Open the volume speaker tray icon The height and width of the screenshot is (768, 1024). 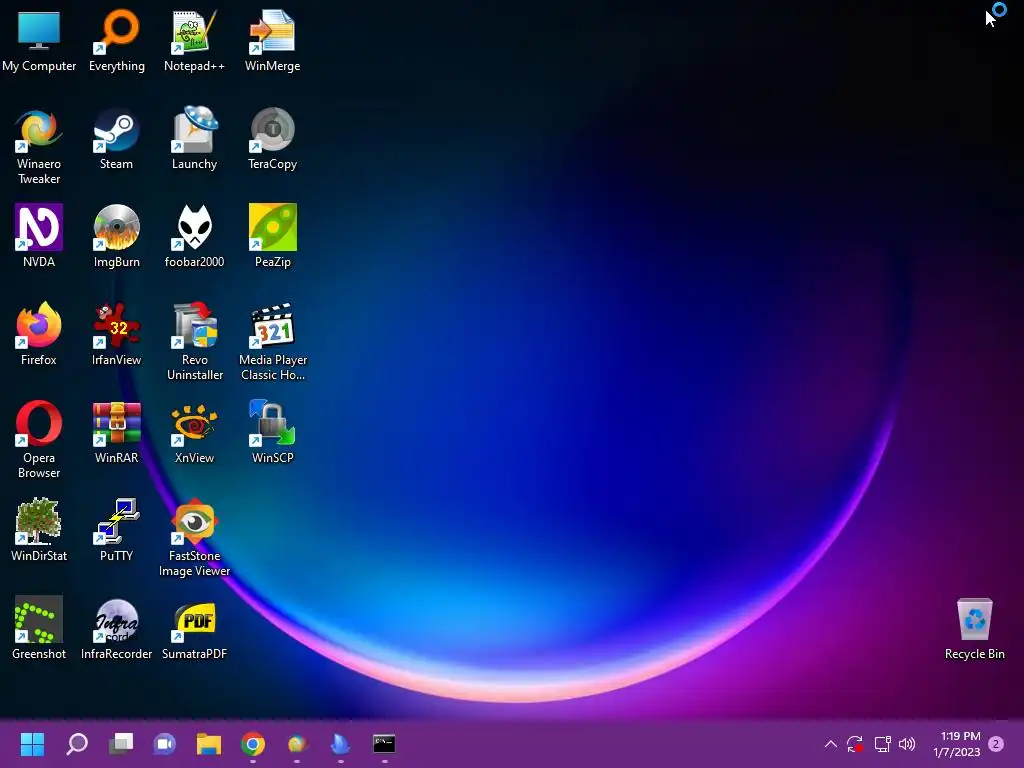tap(907, 744)
